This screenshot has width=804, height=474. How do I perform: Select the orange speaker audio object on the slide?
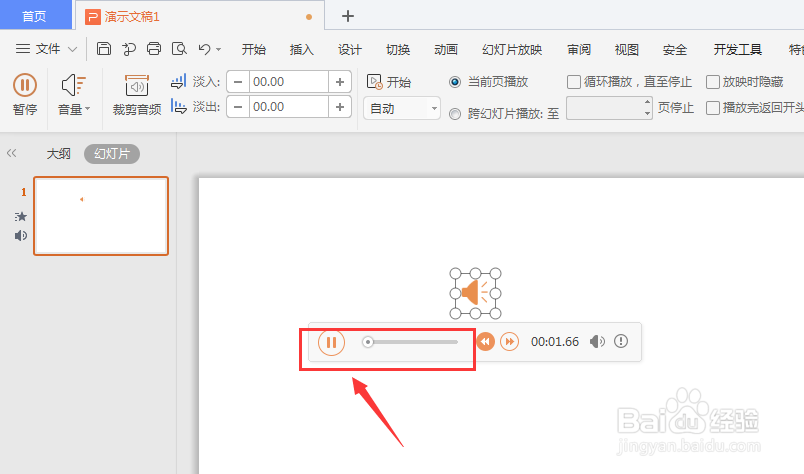click(475, 293)
